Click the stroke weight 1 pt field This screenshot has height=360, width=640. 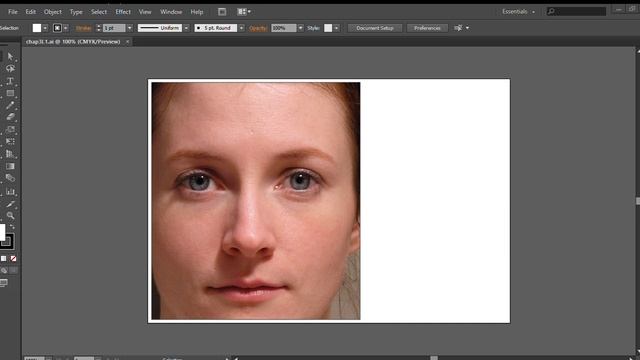114,28
